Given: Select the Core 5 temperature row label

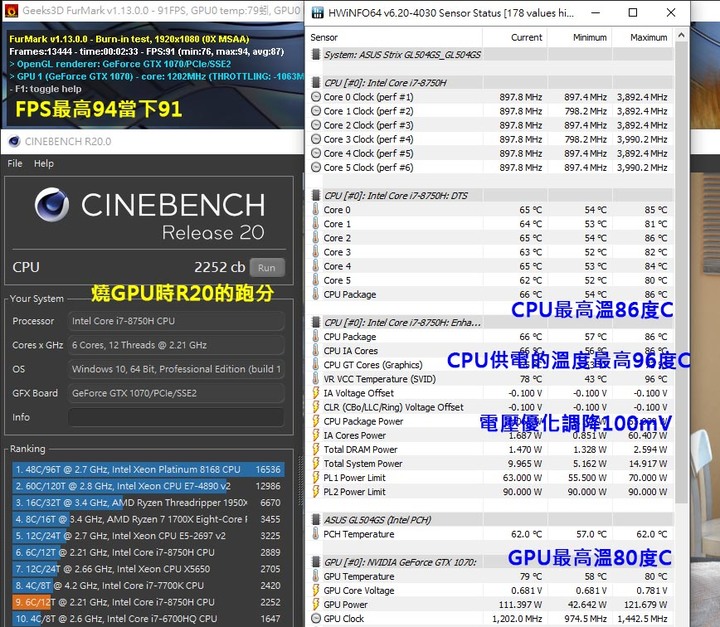Looking at the screenshot, I should click(337, 280).
